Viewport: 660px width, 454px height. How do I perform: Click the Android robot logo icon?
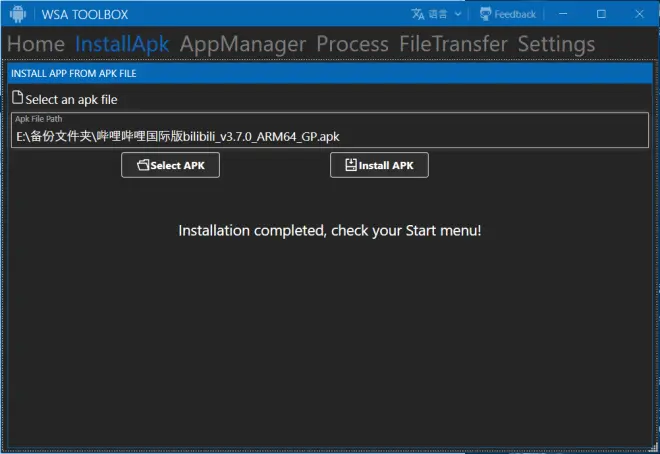[18, 14]
